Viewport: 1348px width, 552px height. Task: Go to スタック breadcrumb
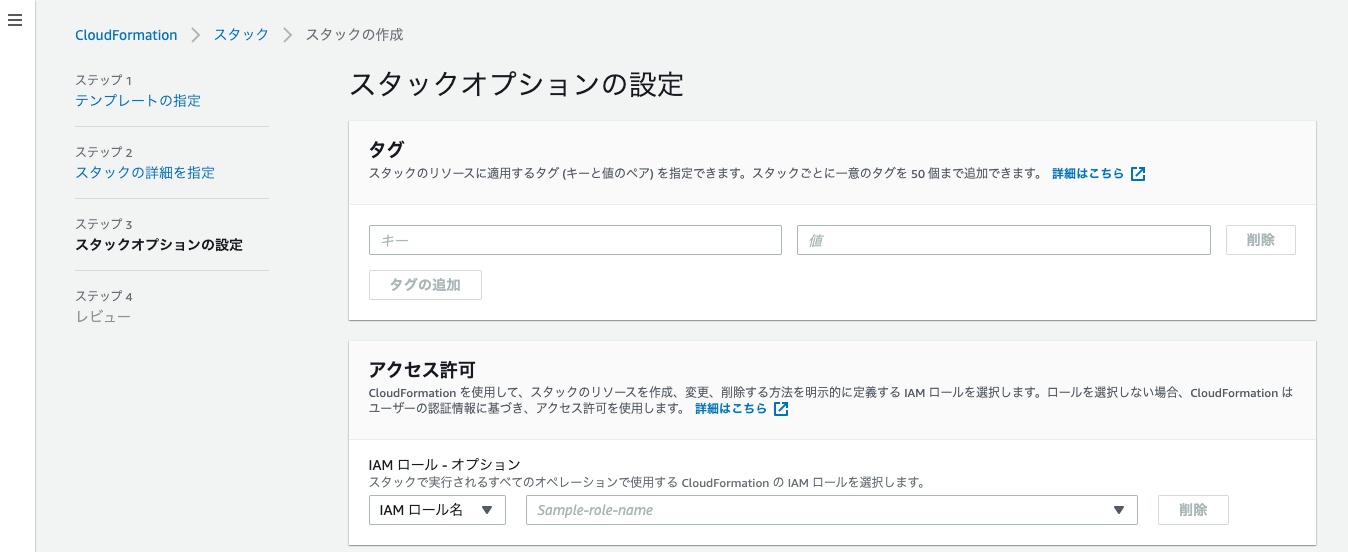[241, 35]
